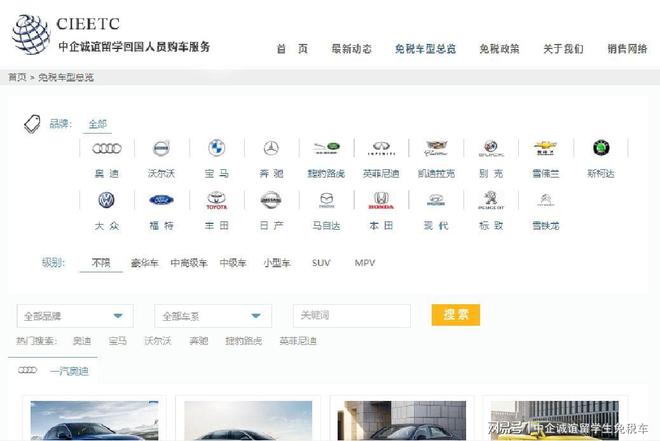Click the 雪铁龙 brand name label
Image resolution: width=660 pixels, height=441 pixels.
(546, 226)
